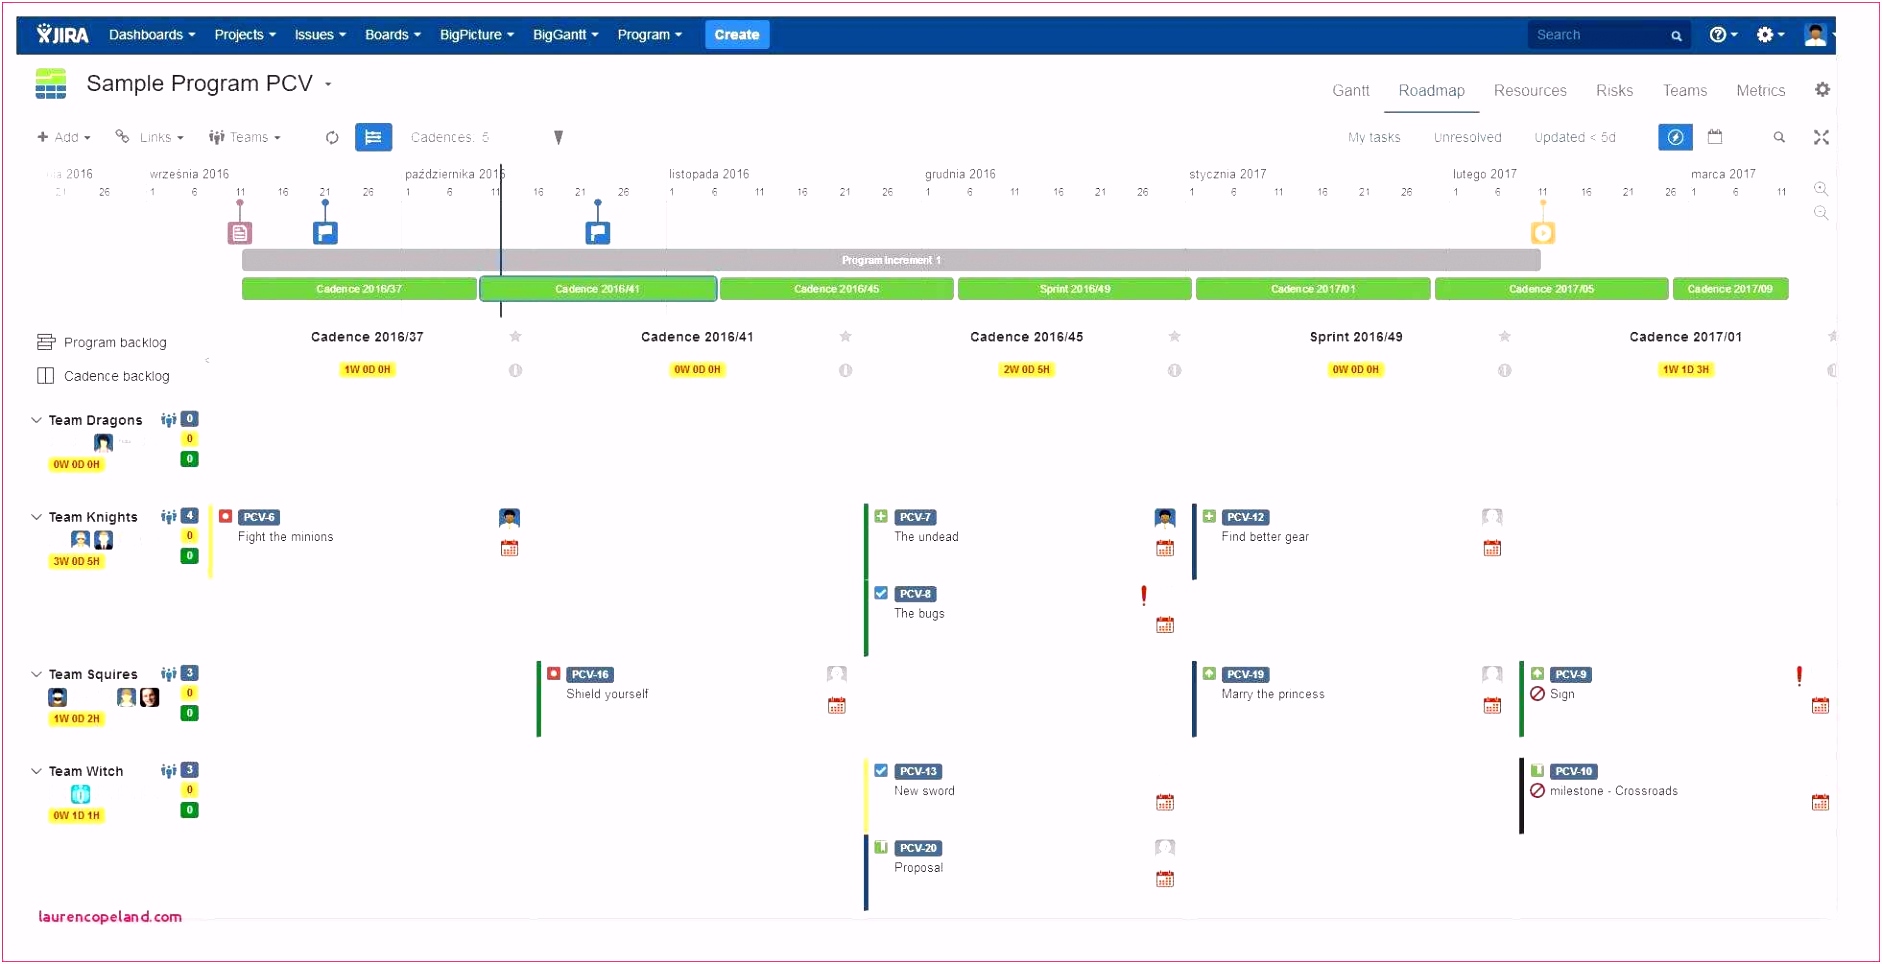1882x964 pixels.
Task: Collapse the Team Dragons row
Action: [37, 420]
